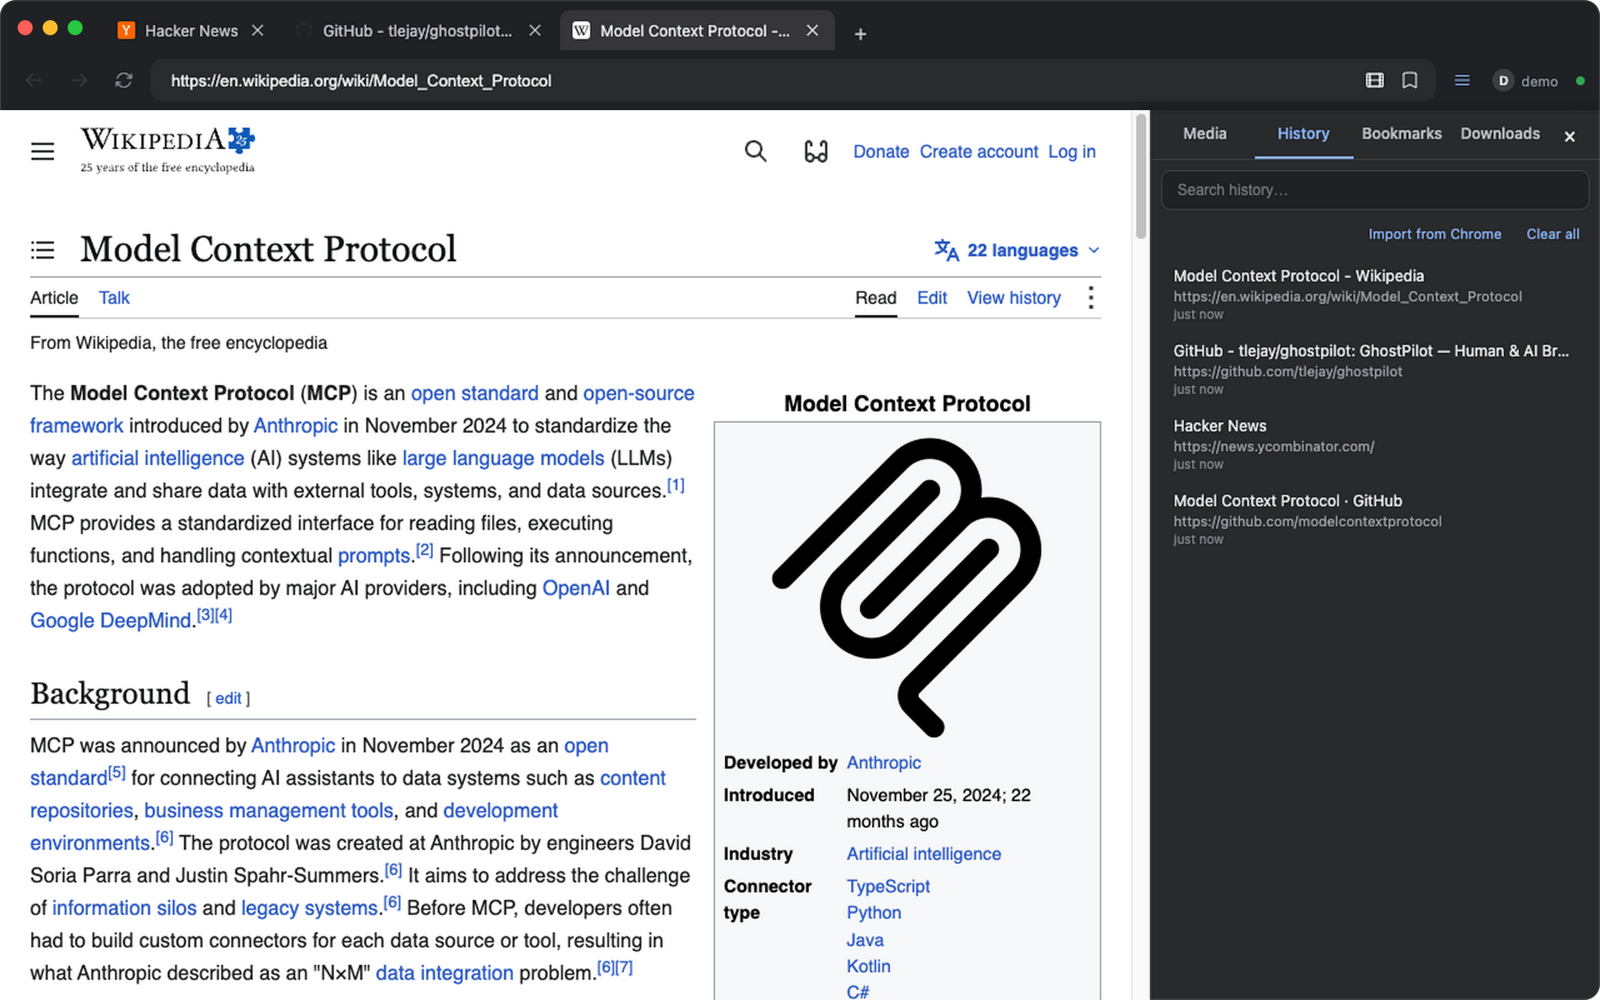Click the TypeScript link in infobox
1600x1000 pixels.
click(x=888, y=886)
